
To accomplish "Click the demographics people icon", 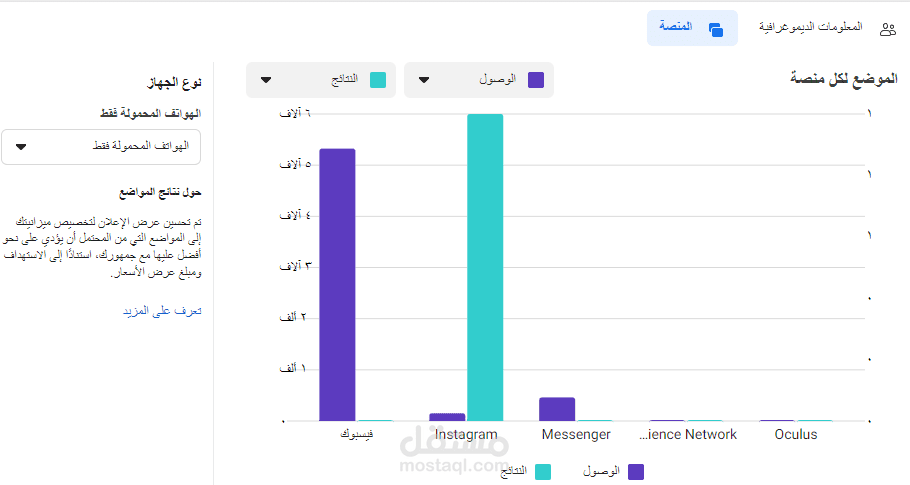I will point(887,29).
